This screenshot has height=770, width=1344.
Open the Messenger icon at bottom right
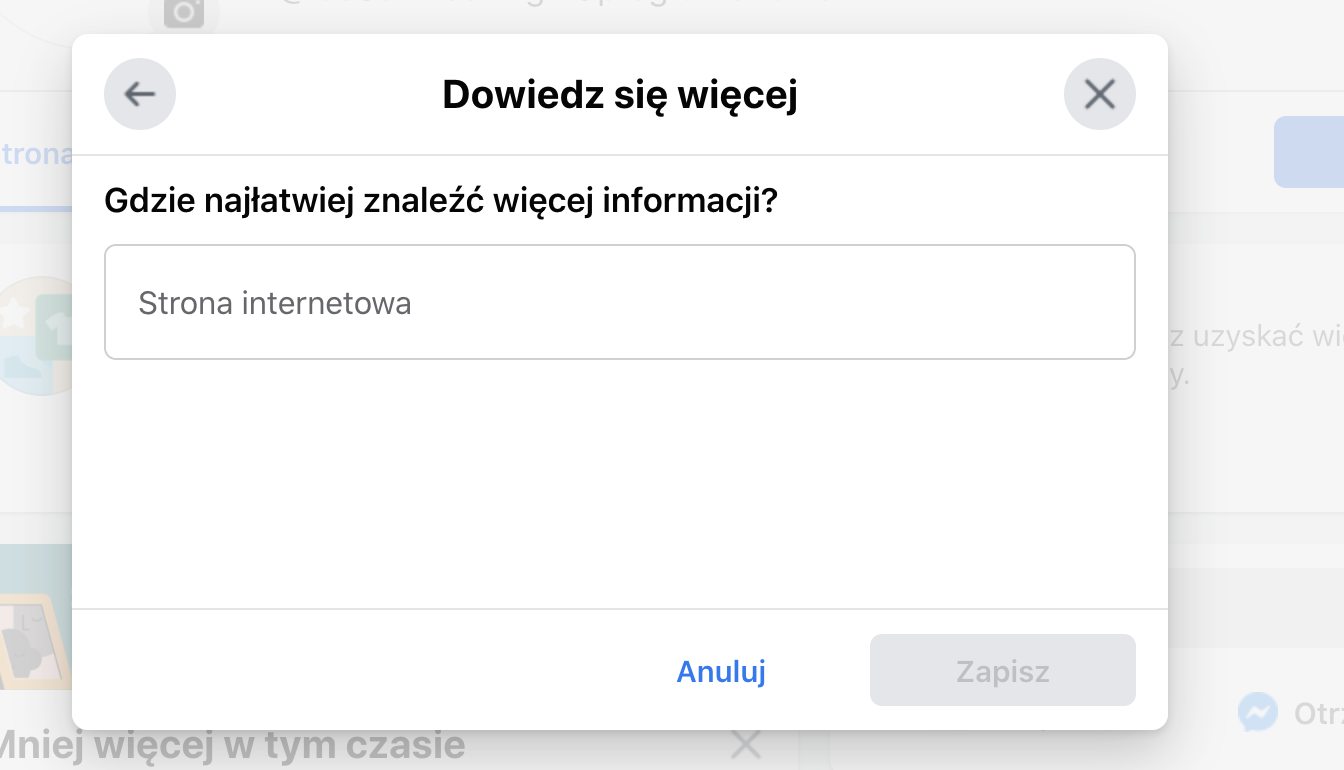coord(1257,712)
